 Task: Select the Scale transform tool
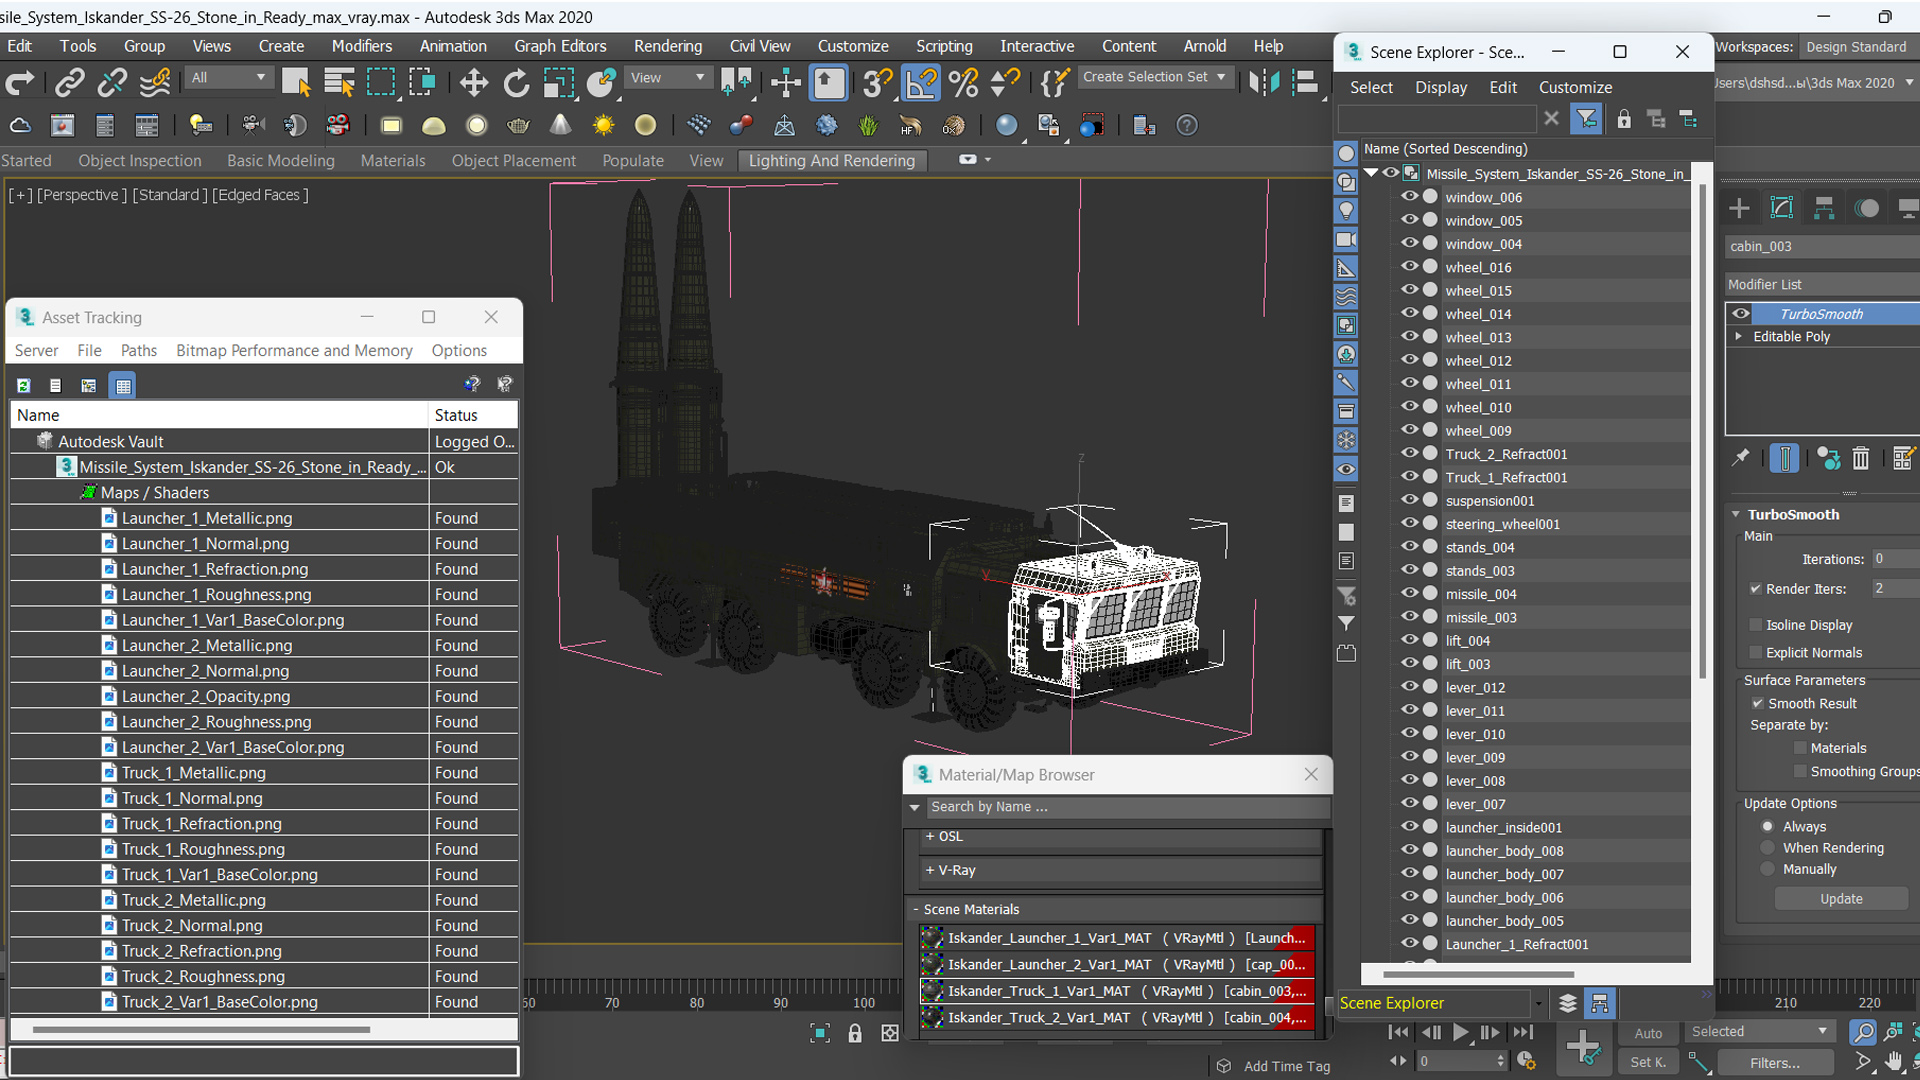tap(558, 83)
